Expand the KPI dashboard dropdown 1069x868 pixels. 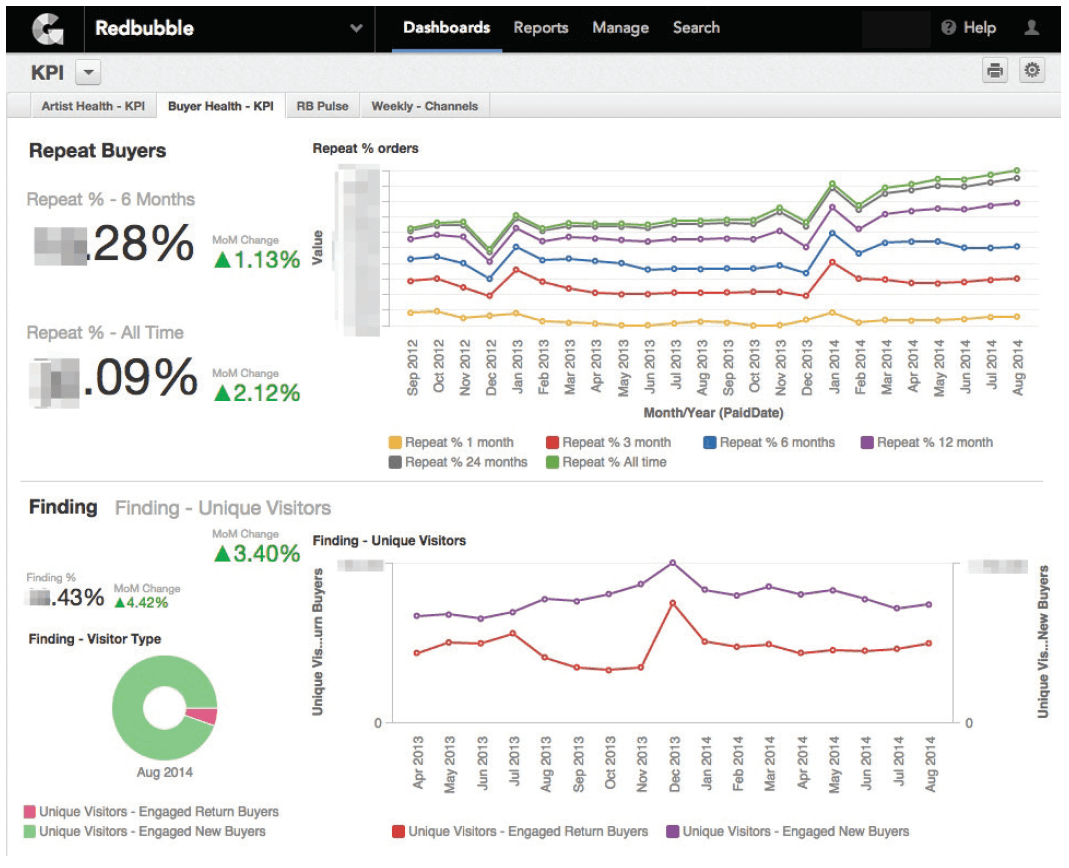click(88, 71)
